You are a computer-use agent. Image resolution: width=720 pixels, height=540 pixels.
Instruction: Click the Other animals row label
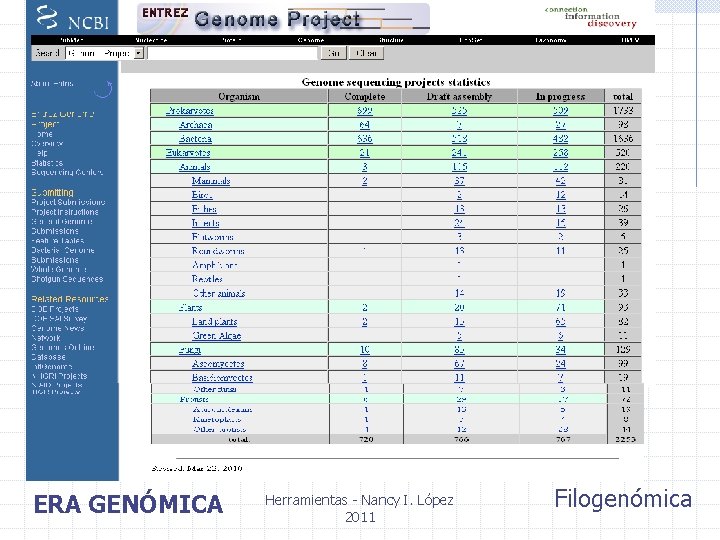click(x=219, y=293)
